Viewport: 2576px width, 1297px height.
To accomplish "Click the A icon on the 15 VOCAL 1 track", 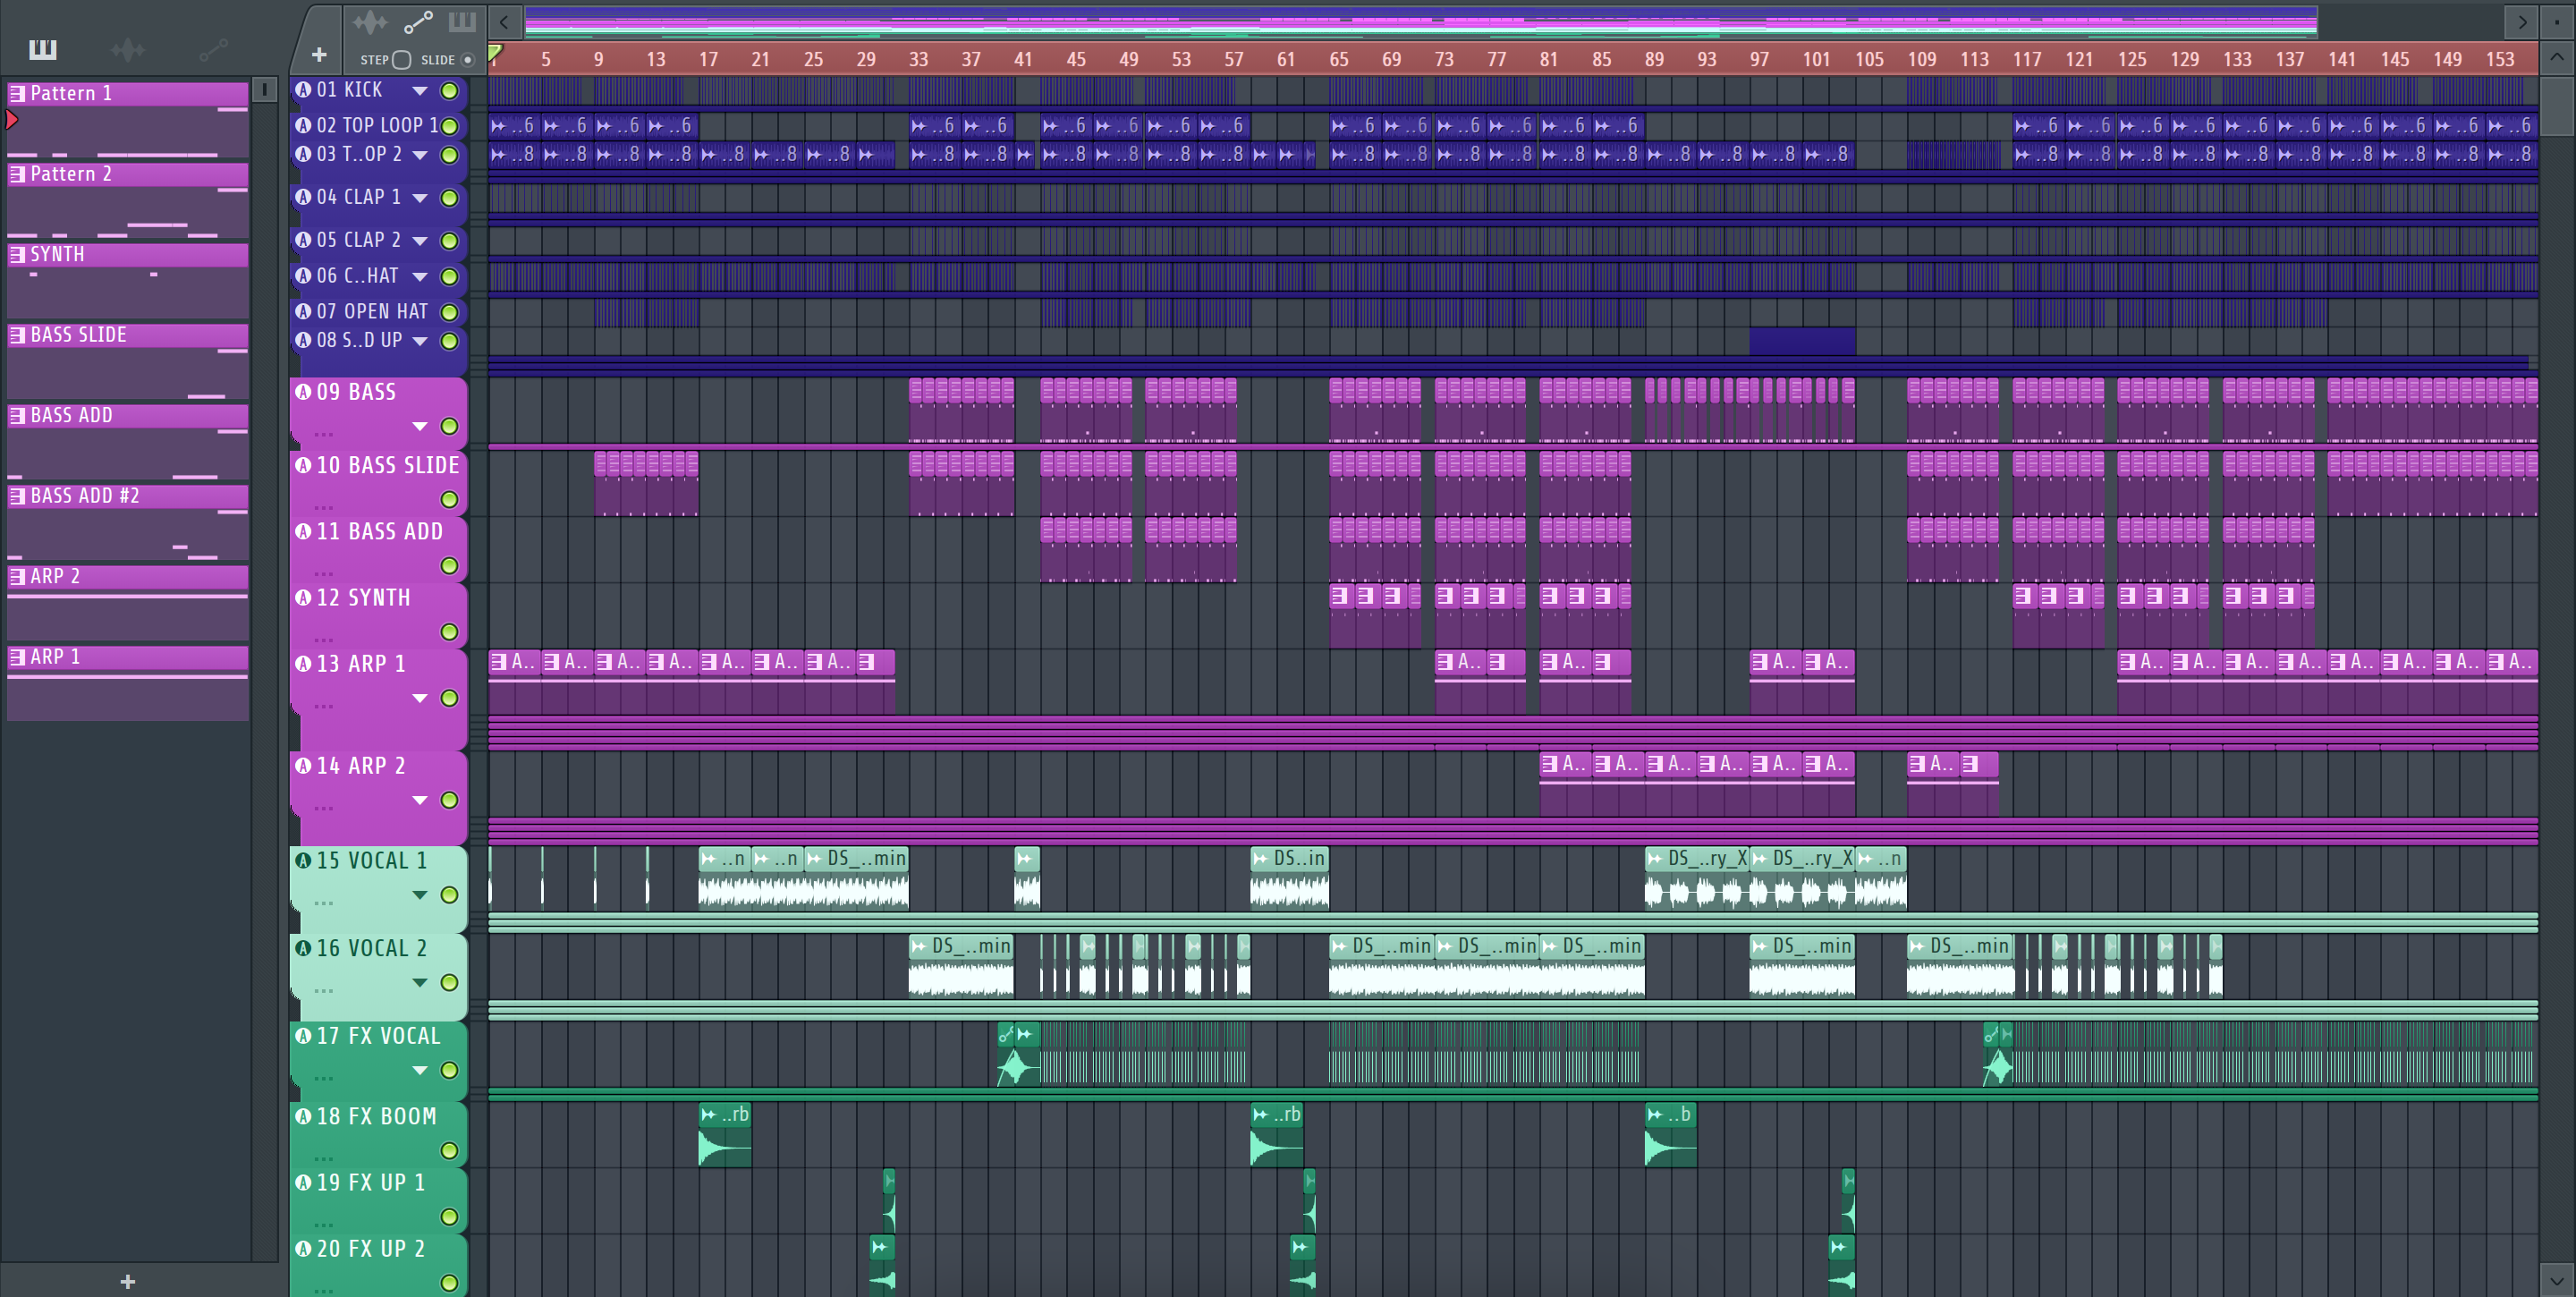I will coord(303,860).
